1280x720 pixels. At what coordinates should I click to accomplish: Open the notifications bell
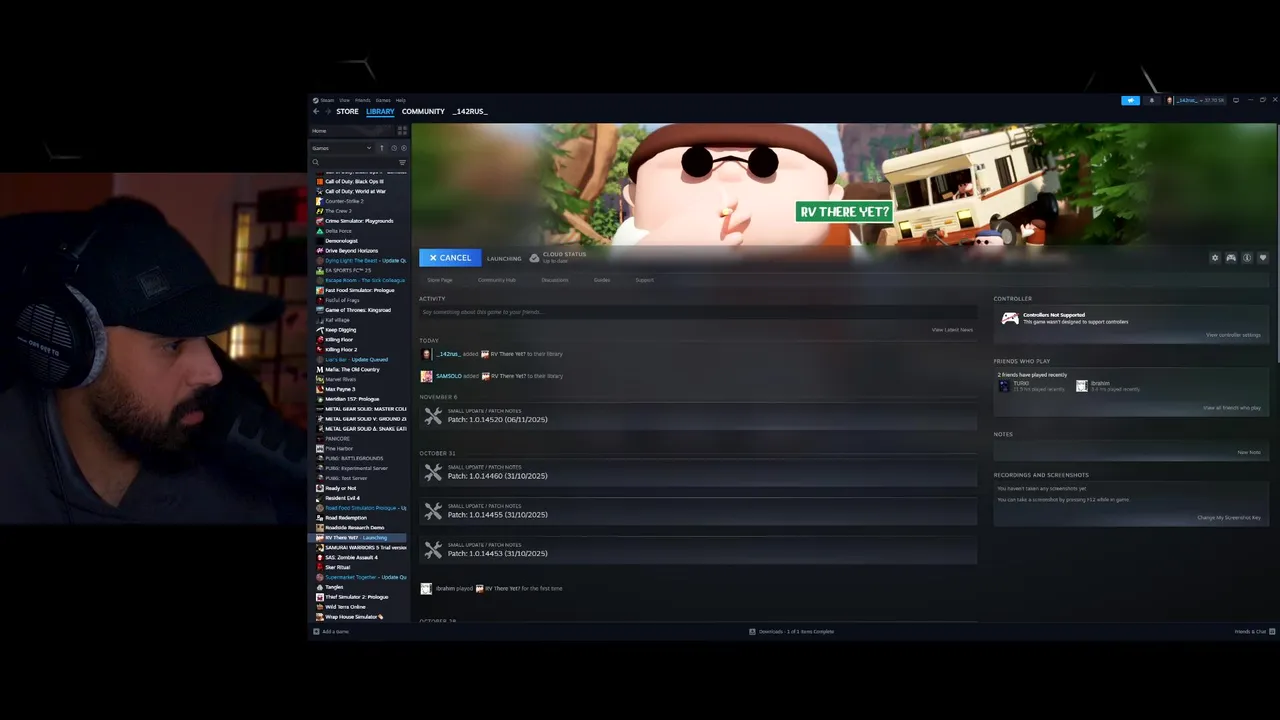1151,100
